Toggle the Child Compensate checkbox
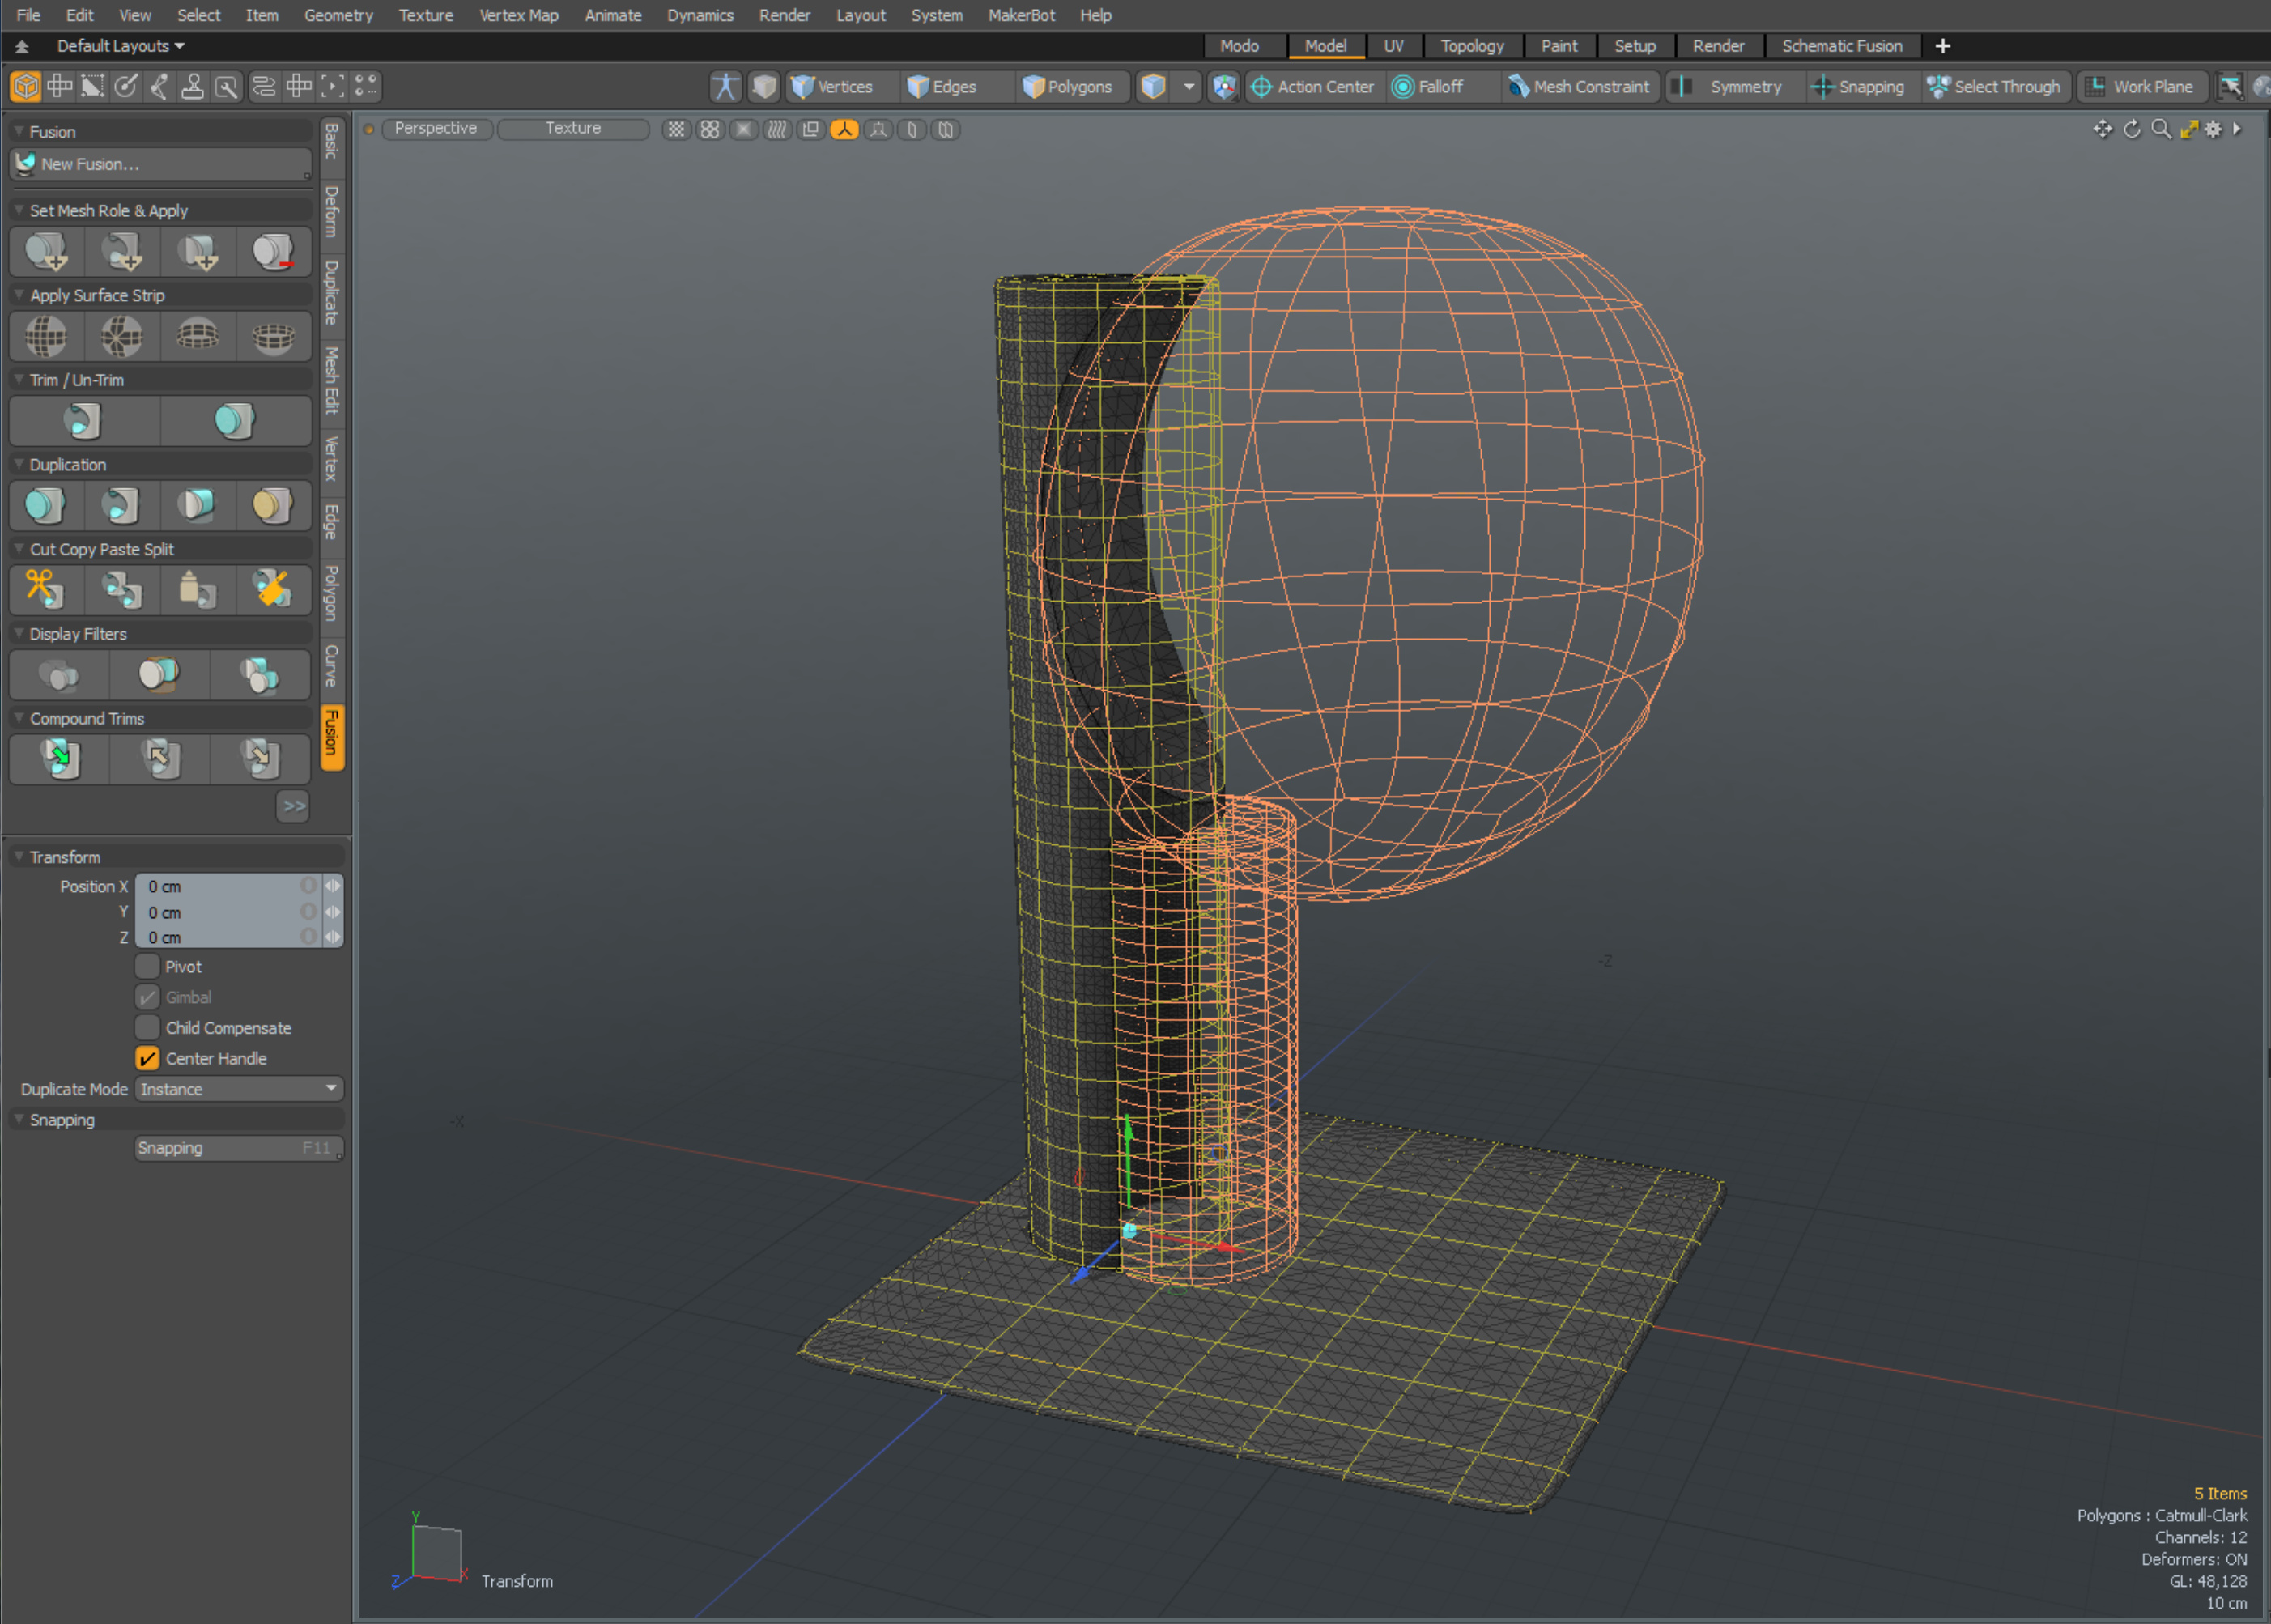The image size is (2271, 1624). pyautogui.click(x=147, y=1027)
